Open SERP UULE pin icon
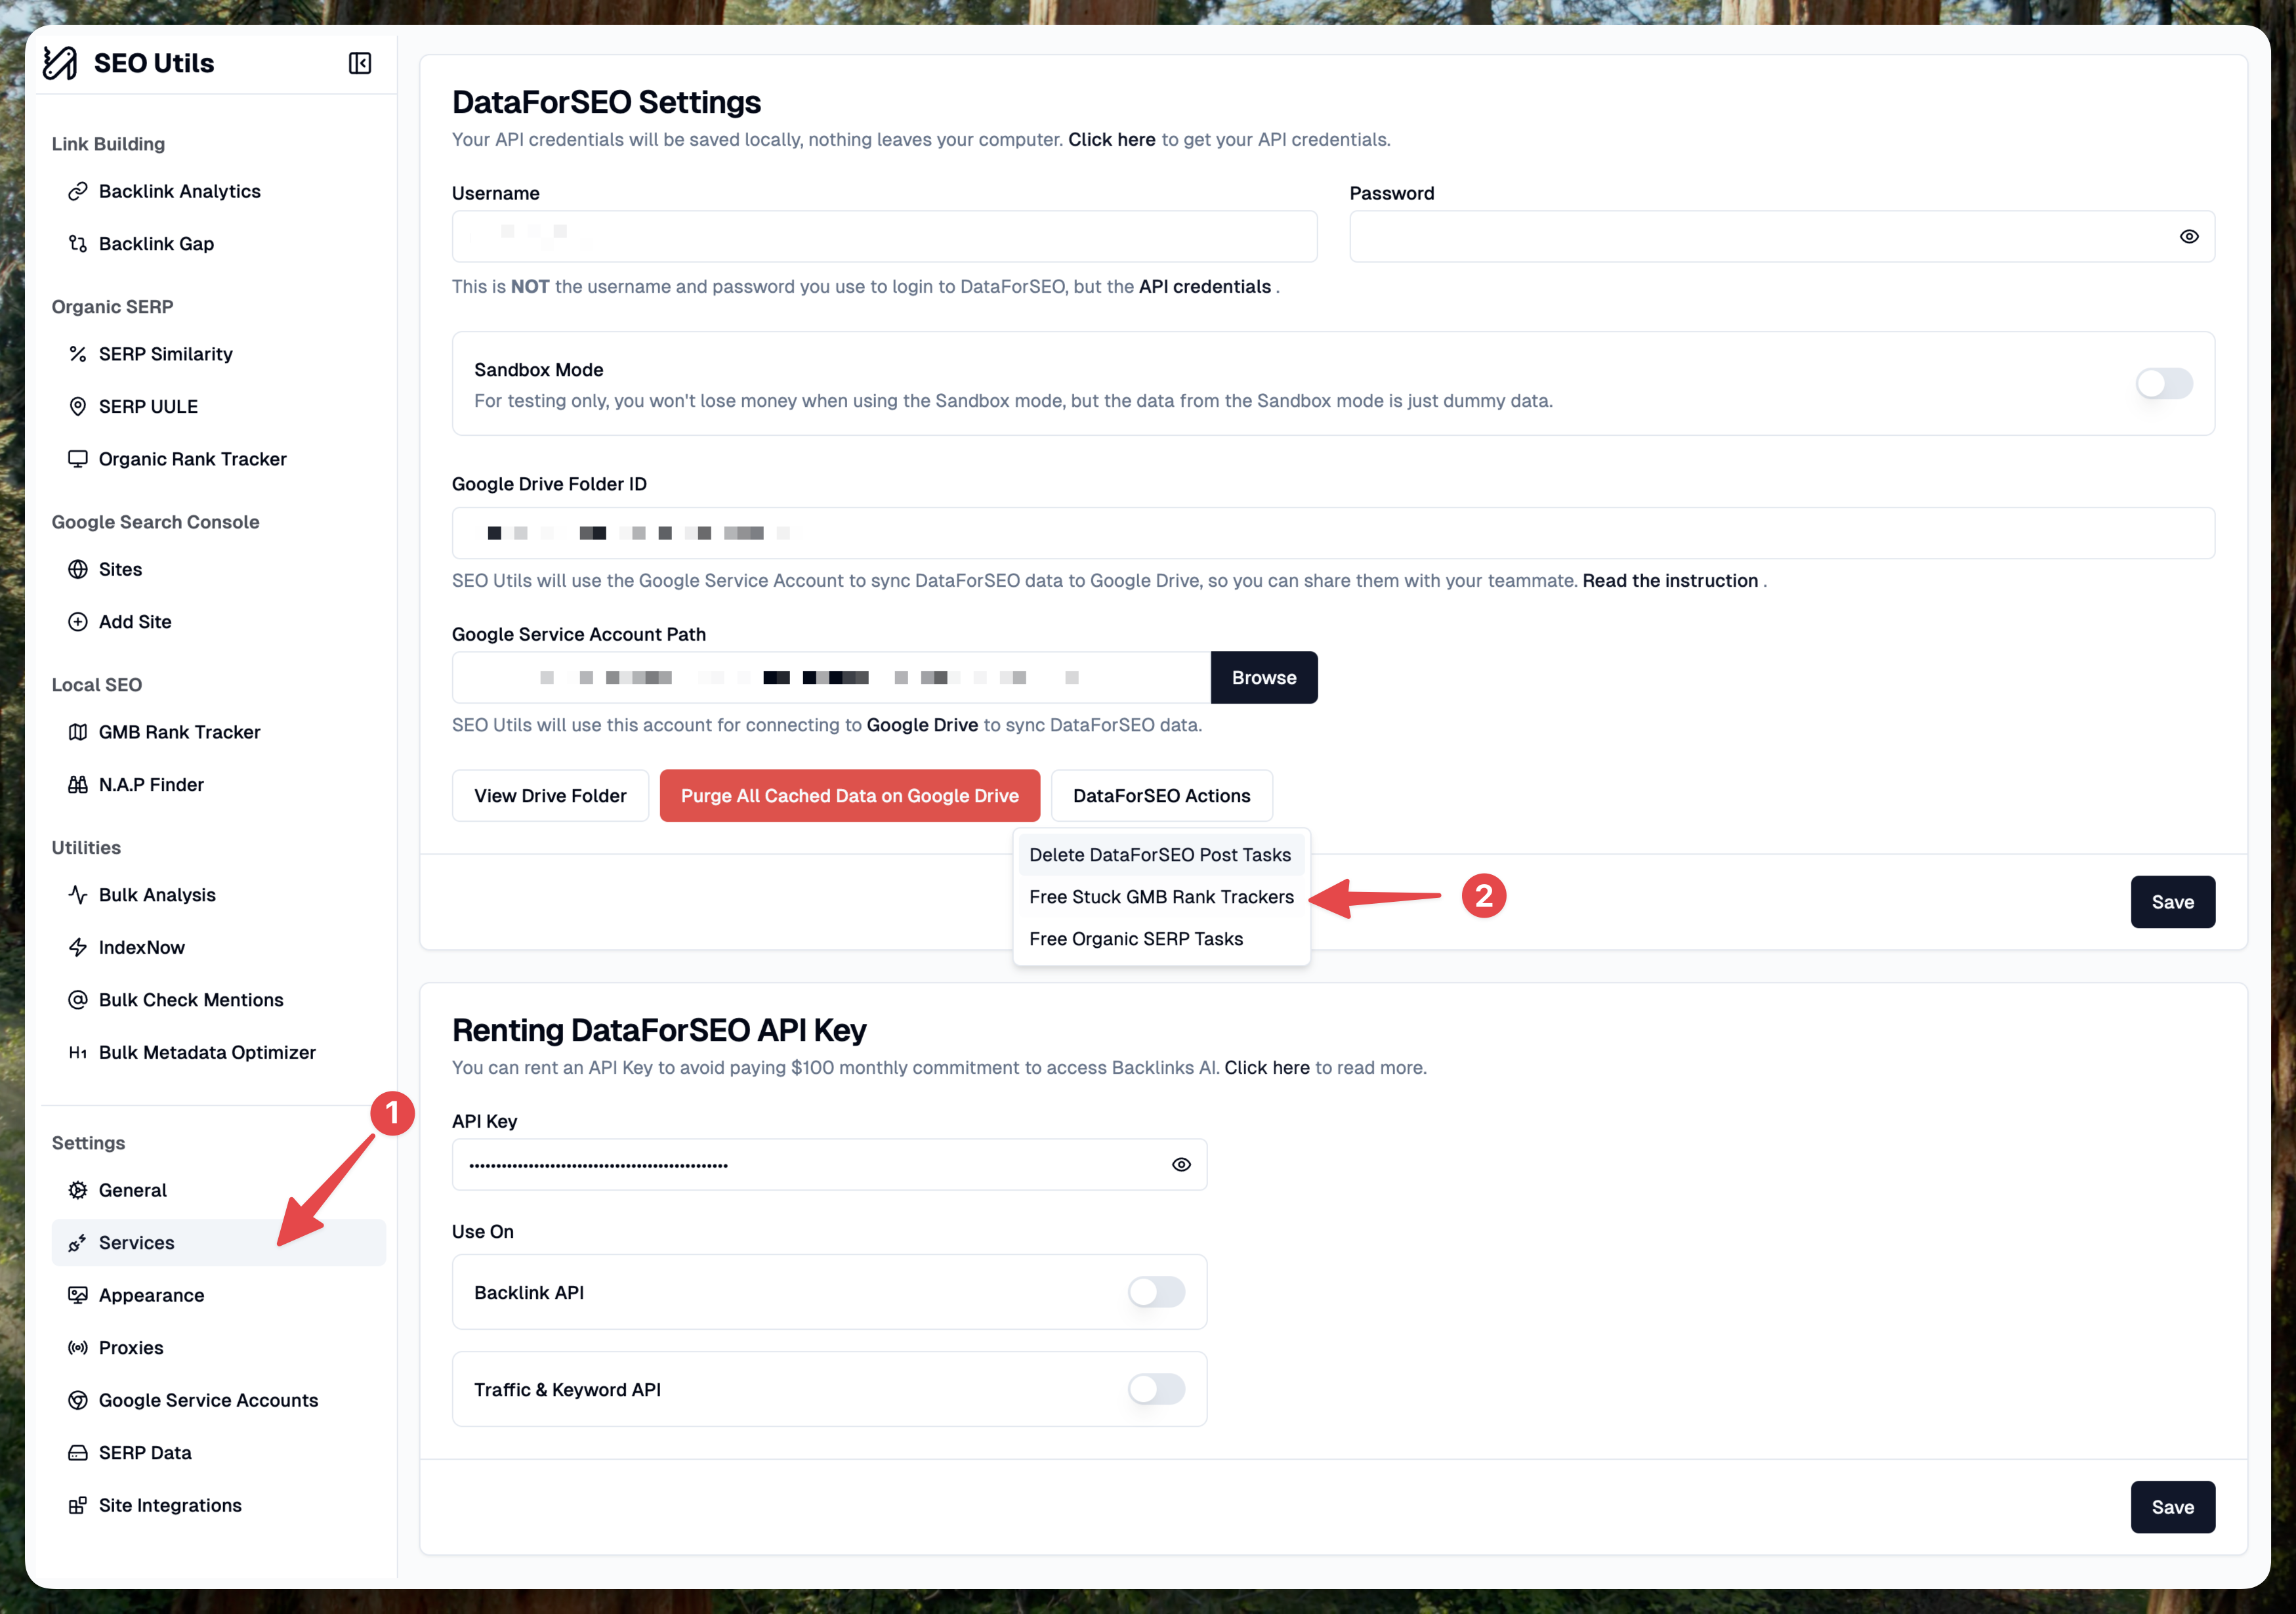2296x1614 pixels. (77, 406)
